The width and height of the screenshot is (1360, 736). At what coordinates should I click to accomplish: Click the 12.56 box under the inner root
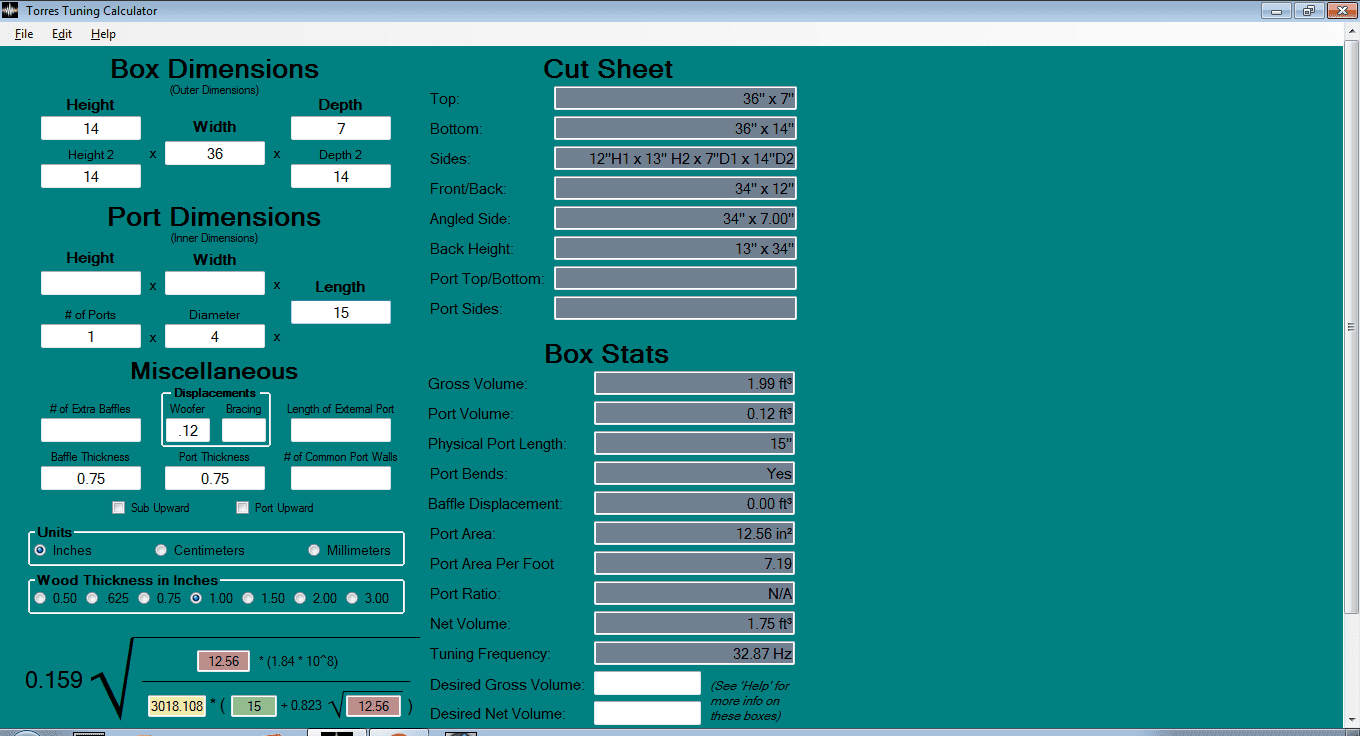[x=374, y=706]
